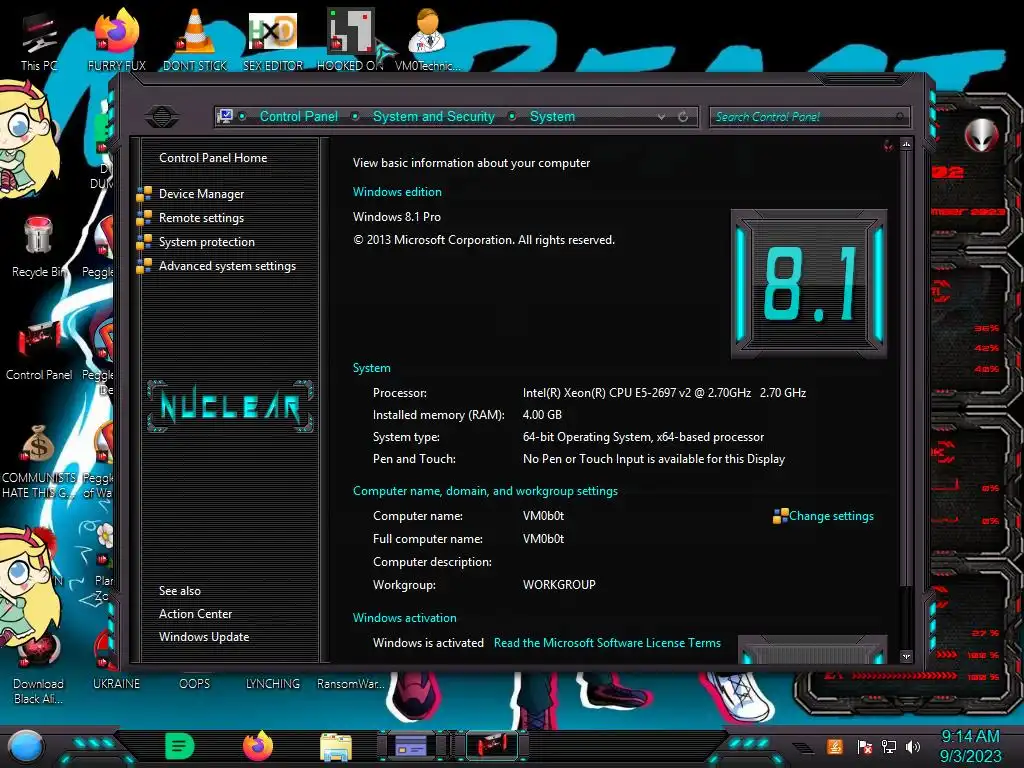Show hidden tray icons on the taskbar
The height and width of the screenshot is (768, 1024).
click(x=803, y=747)
